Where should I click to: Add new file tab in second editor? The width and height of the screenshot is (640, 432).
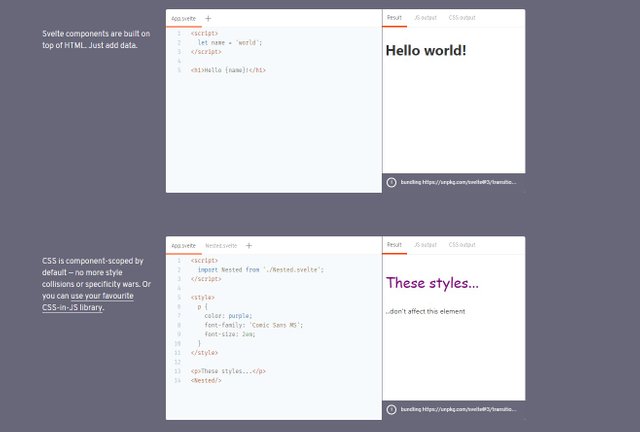click(249, 245)
